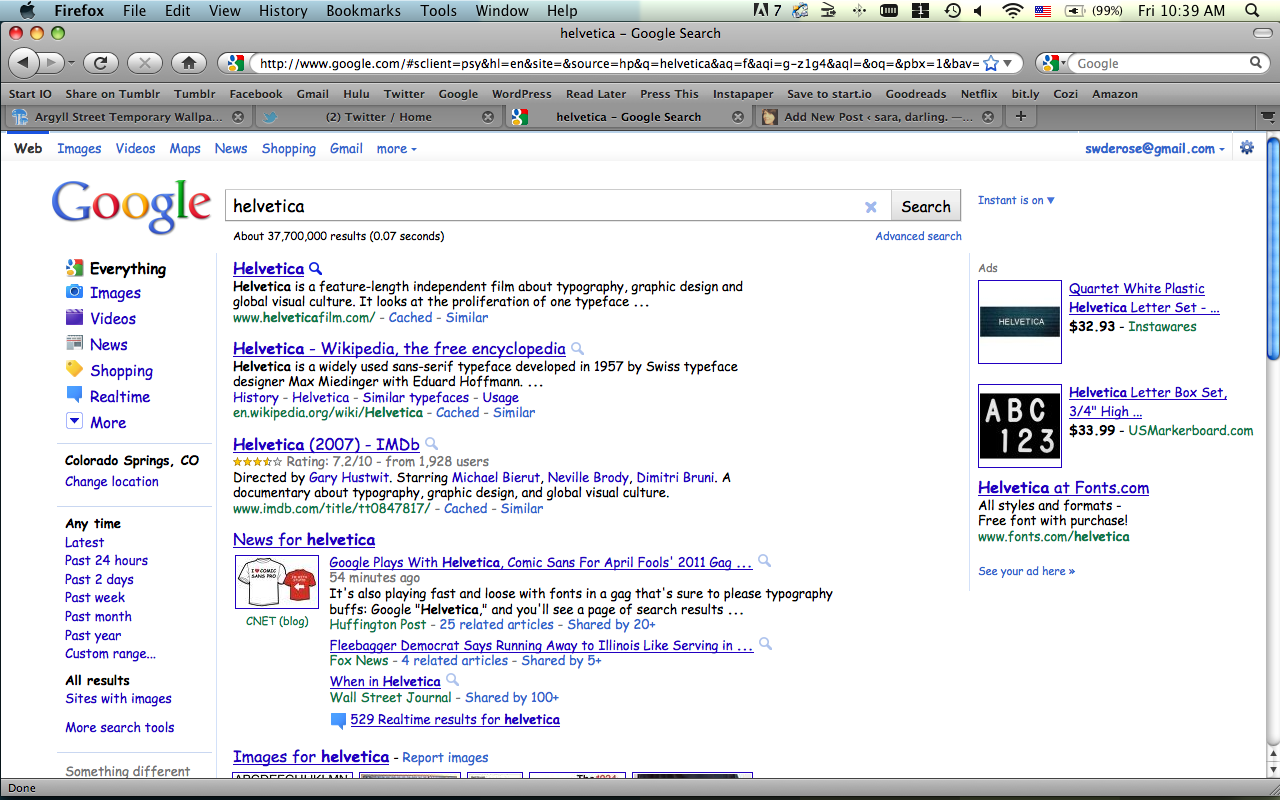Open the swderose@gmail.com account dropdown
Viewport: 1280px width, 800px height.
tap(1156, 149)
